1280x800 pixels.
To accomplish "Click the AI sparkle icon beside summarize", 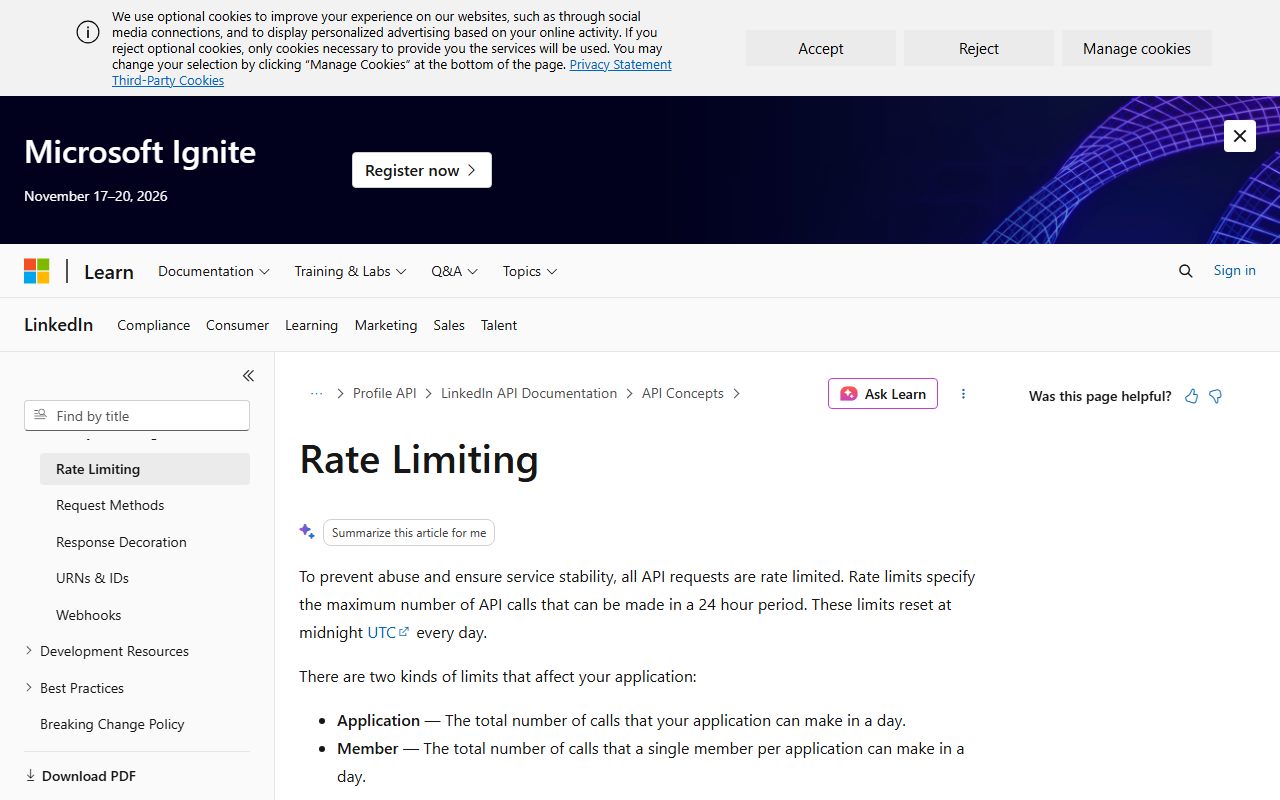I will tap(307, 532).
